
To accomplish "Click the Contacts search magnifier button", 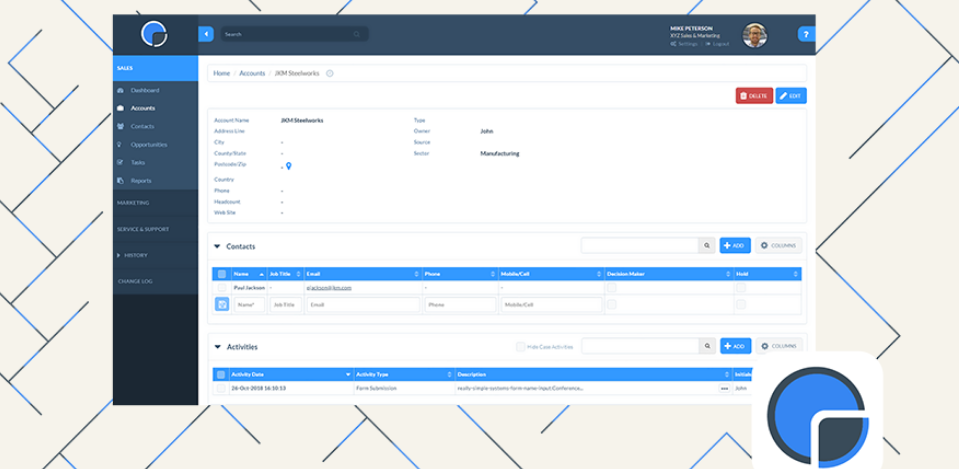I will (x=707, y=246).
